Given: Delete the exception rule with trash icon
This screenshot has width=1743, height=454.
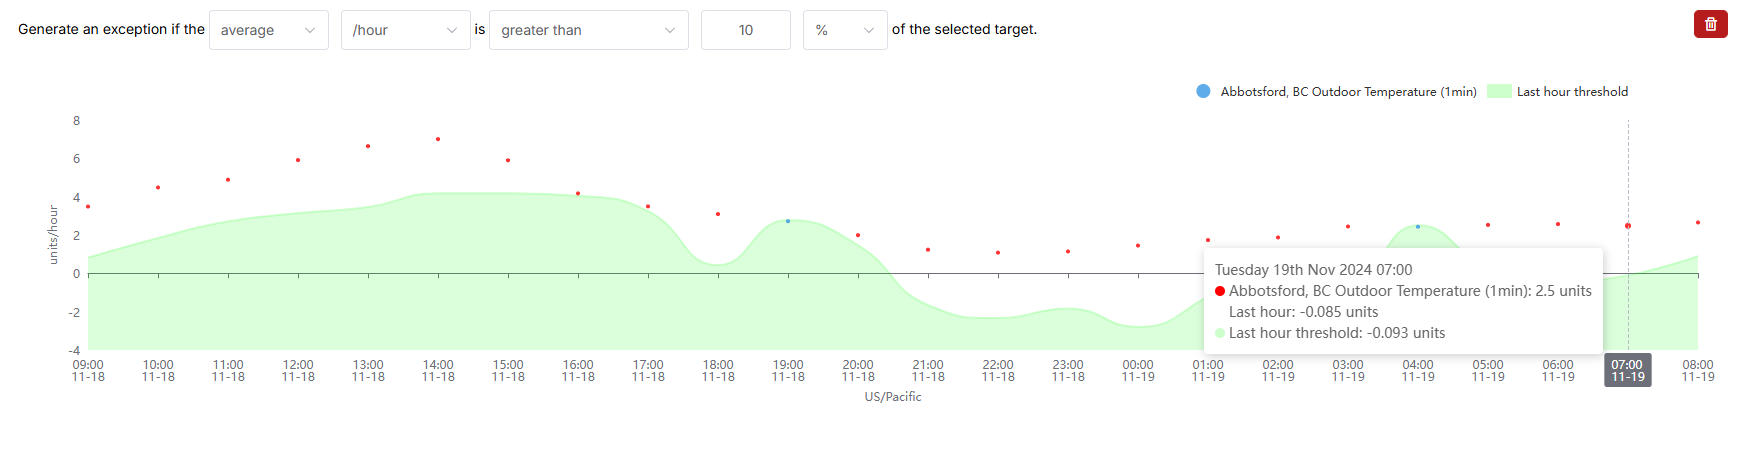Looking at the screenshot, I should [1710, 24].
